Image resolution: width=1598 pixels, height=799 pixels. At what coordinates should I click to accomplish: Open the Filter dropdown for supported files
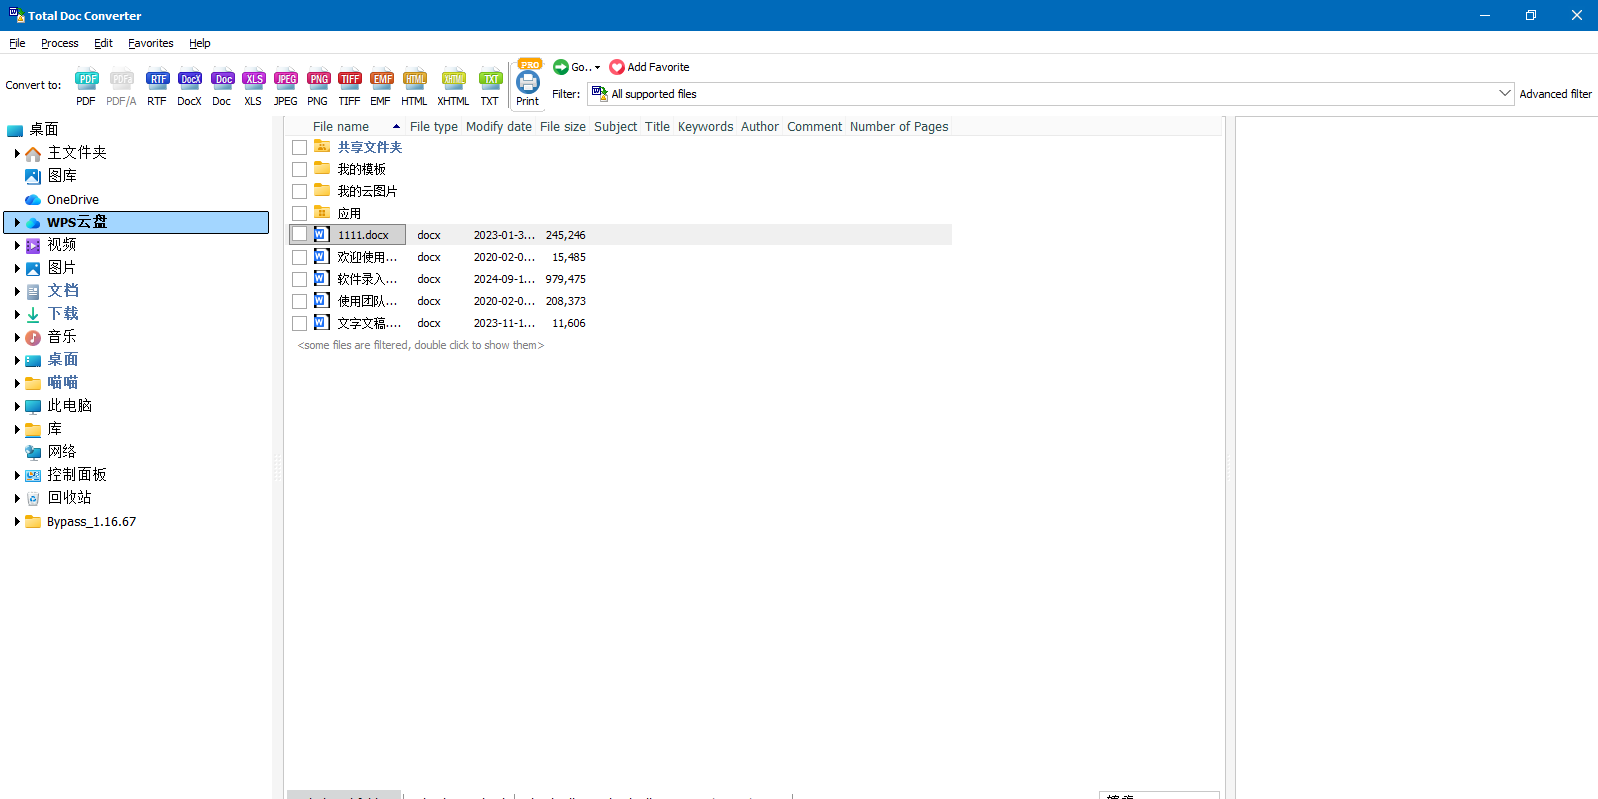[1504, 94]
